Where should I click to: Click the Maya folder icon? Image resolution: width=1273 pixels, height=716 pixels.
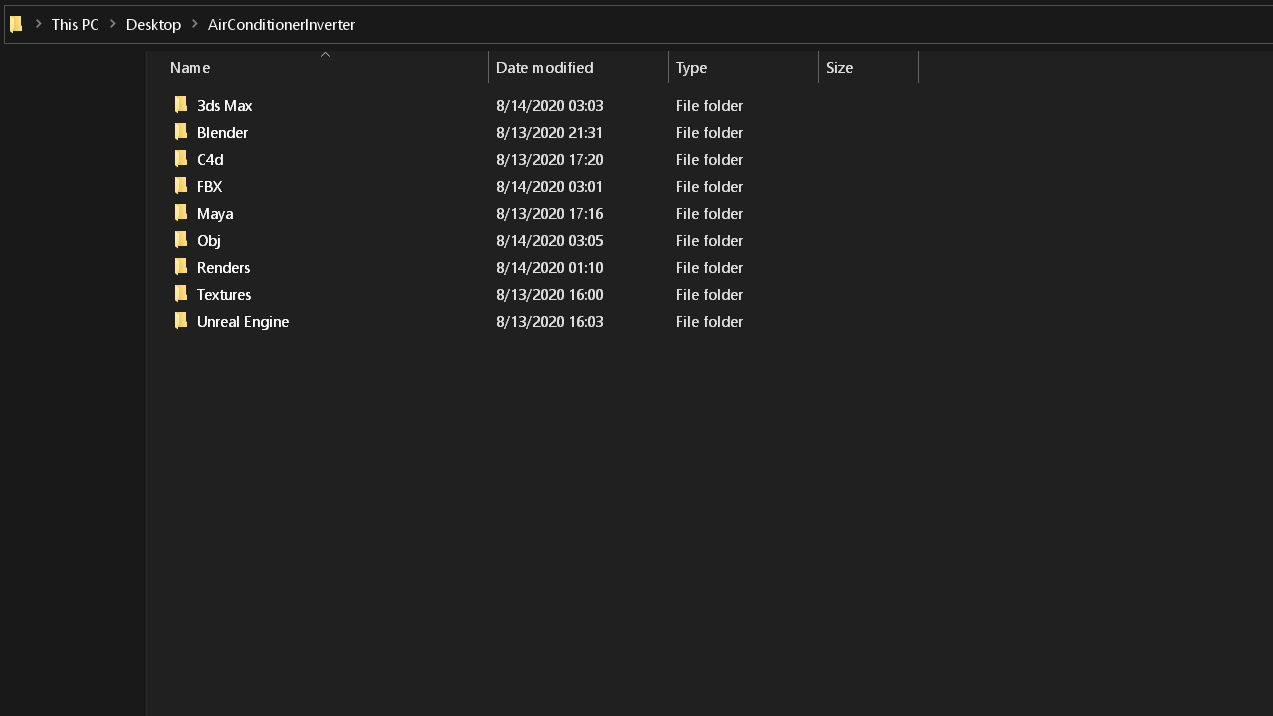(181, 213)
